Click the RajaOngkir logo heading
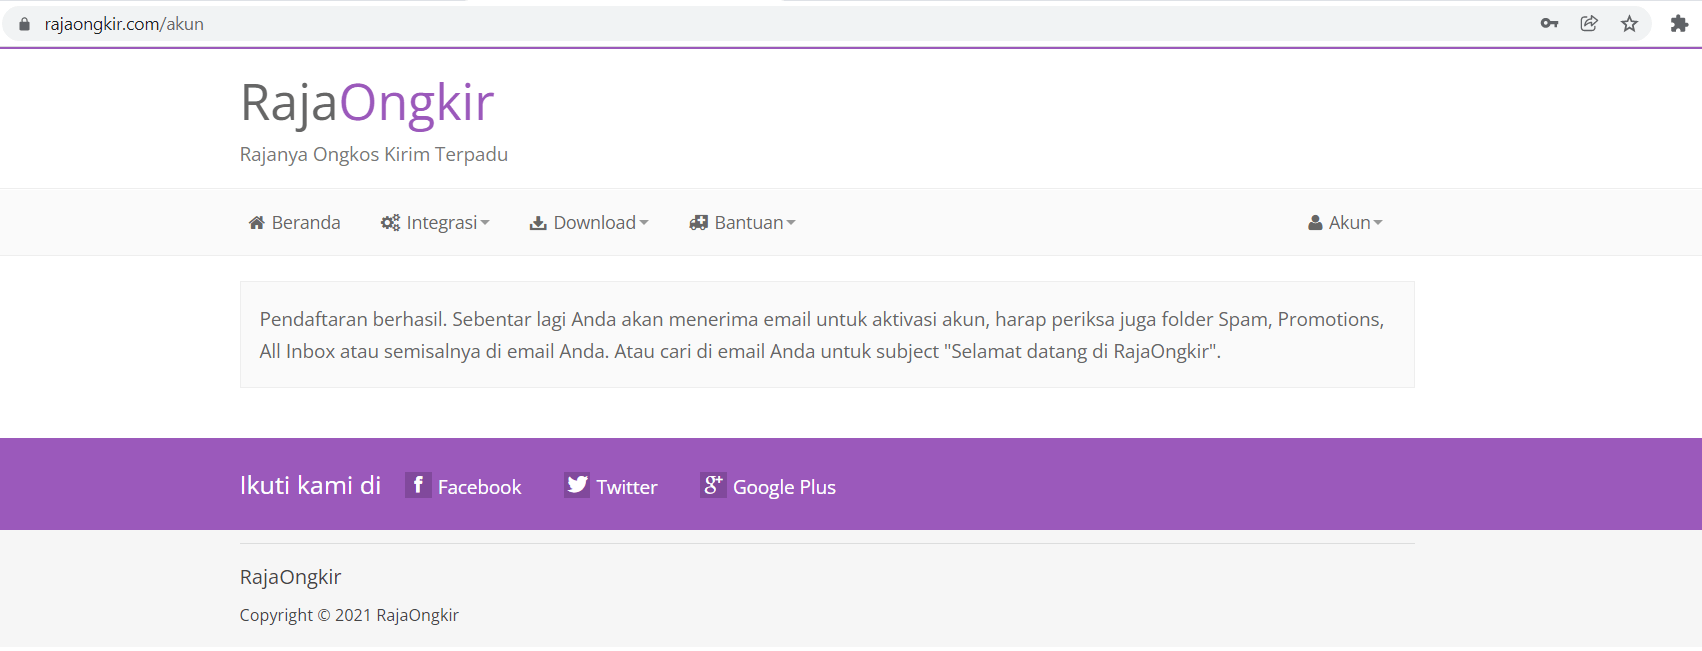This screenshot has width=1702, height=651. click(367, 103)
